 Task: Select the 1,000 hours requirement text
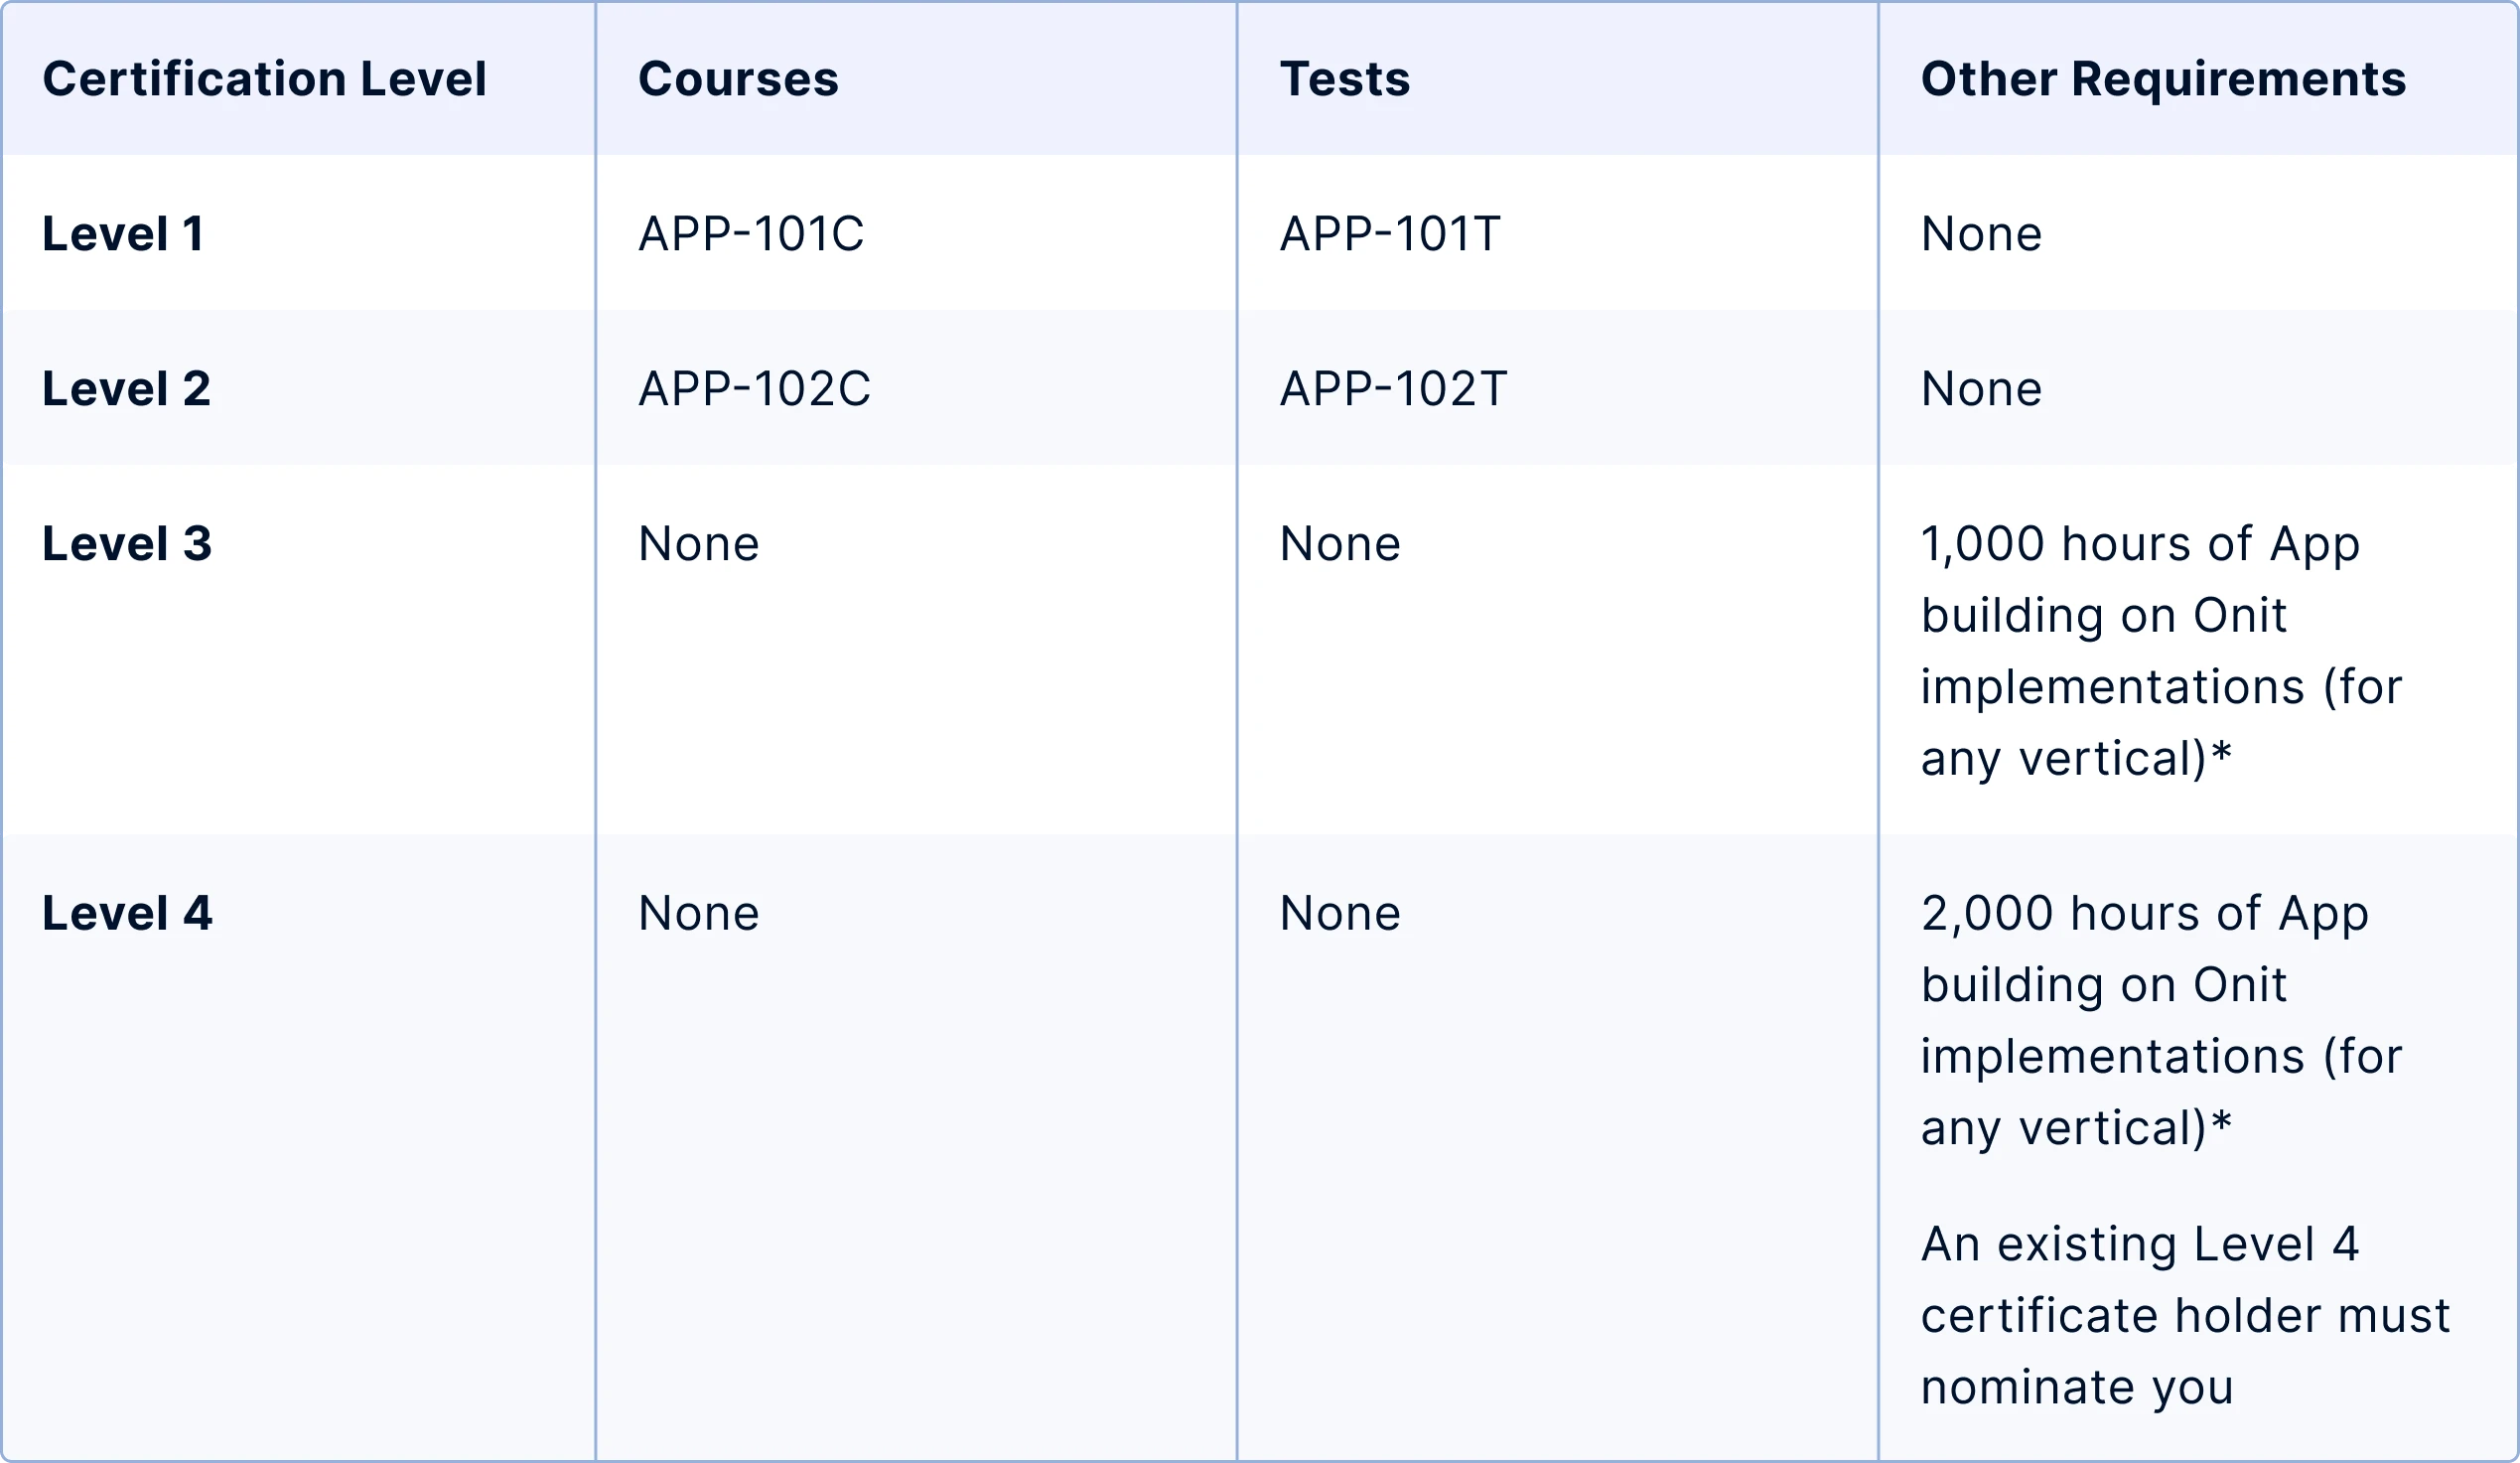[2160, 651]
